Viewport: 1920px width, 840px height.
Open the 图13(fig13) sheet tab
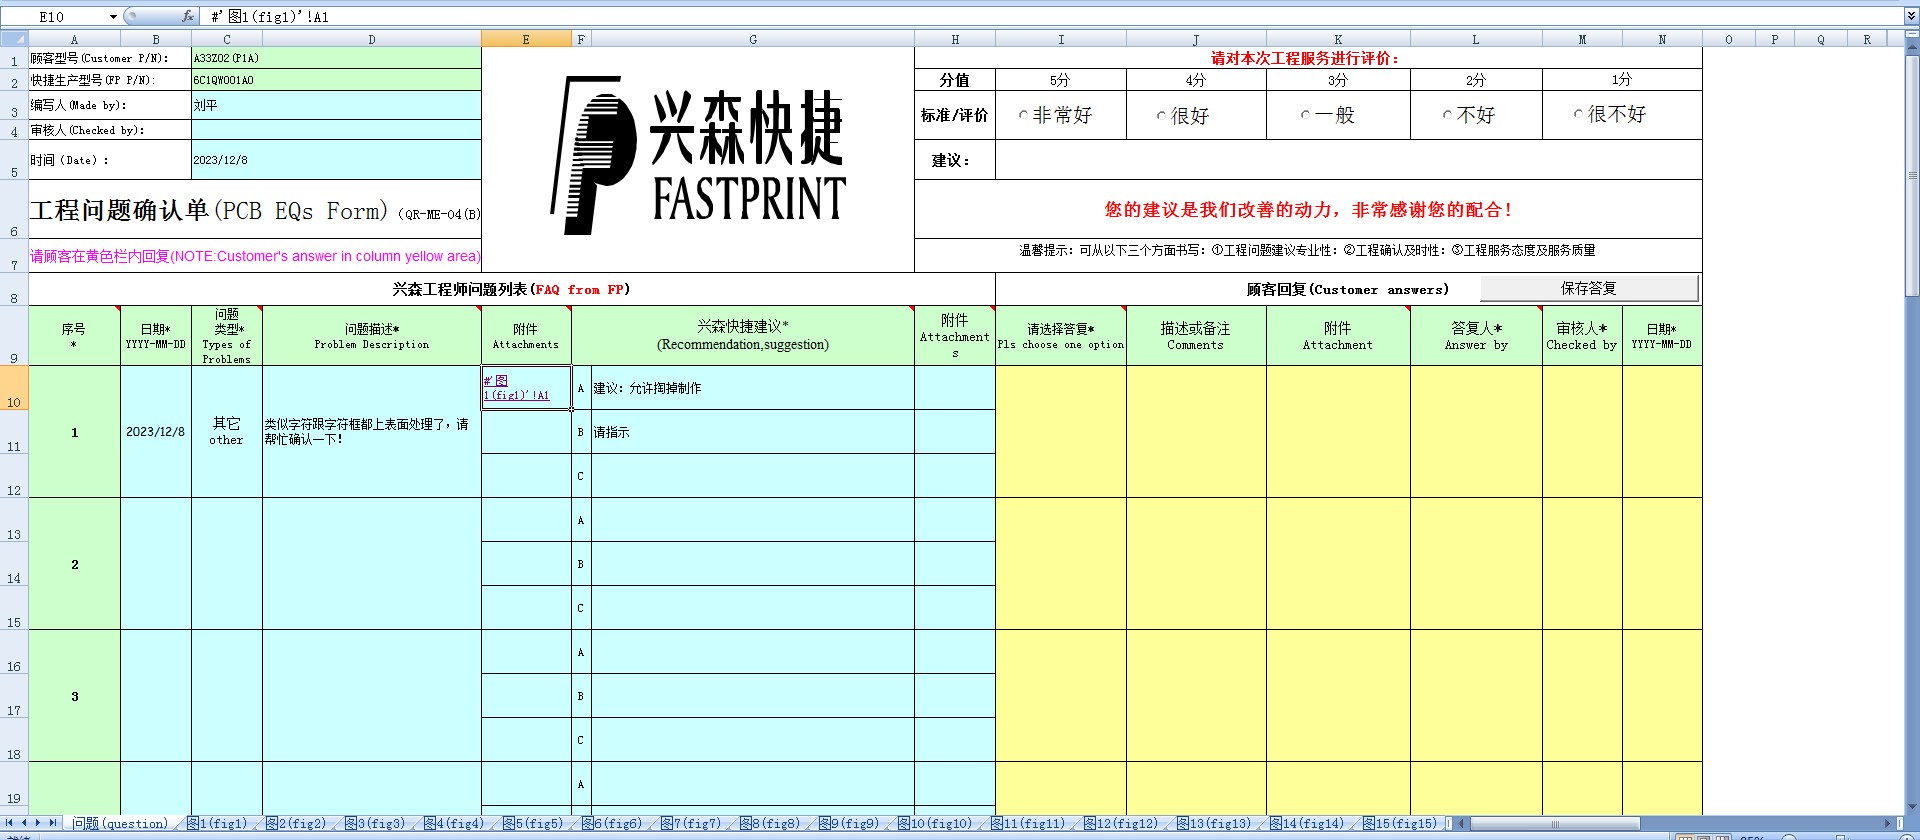1215,823
